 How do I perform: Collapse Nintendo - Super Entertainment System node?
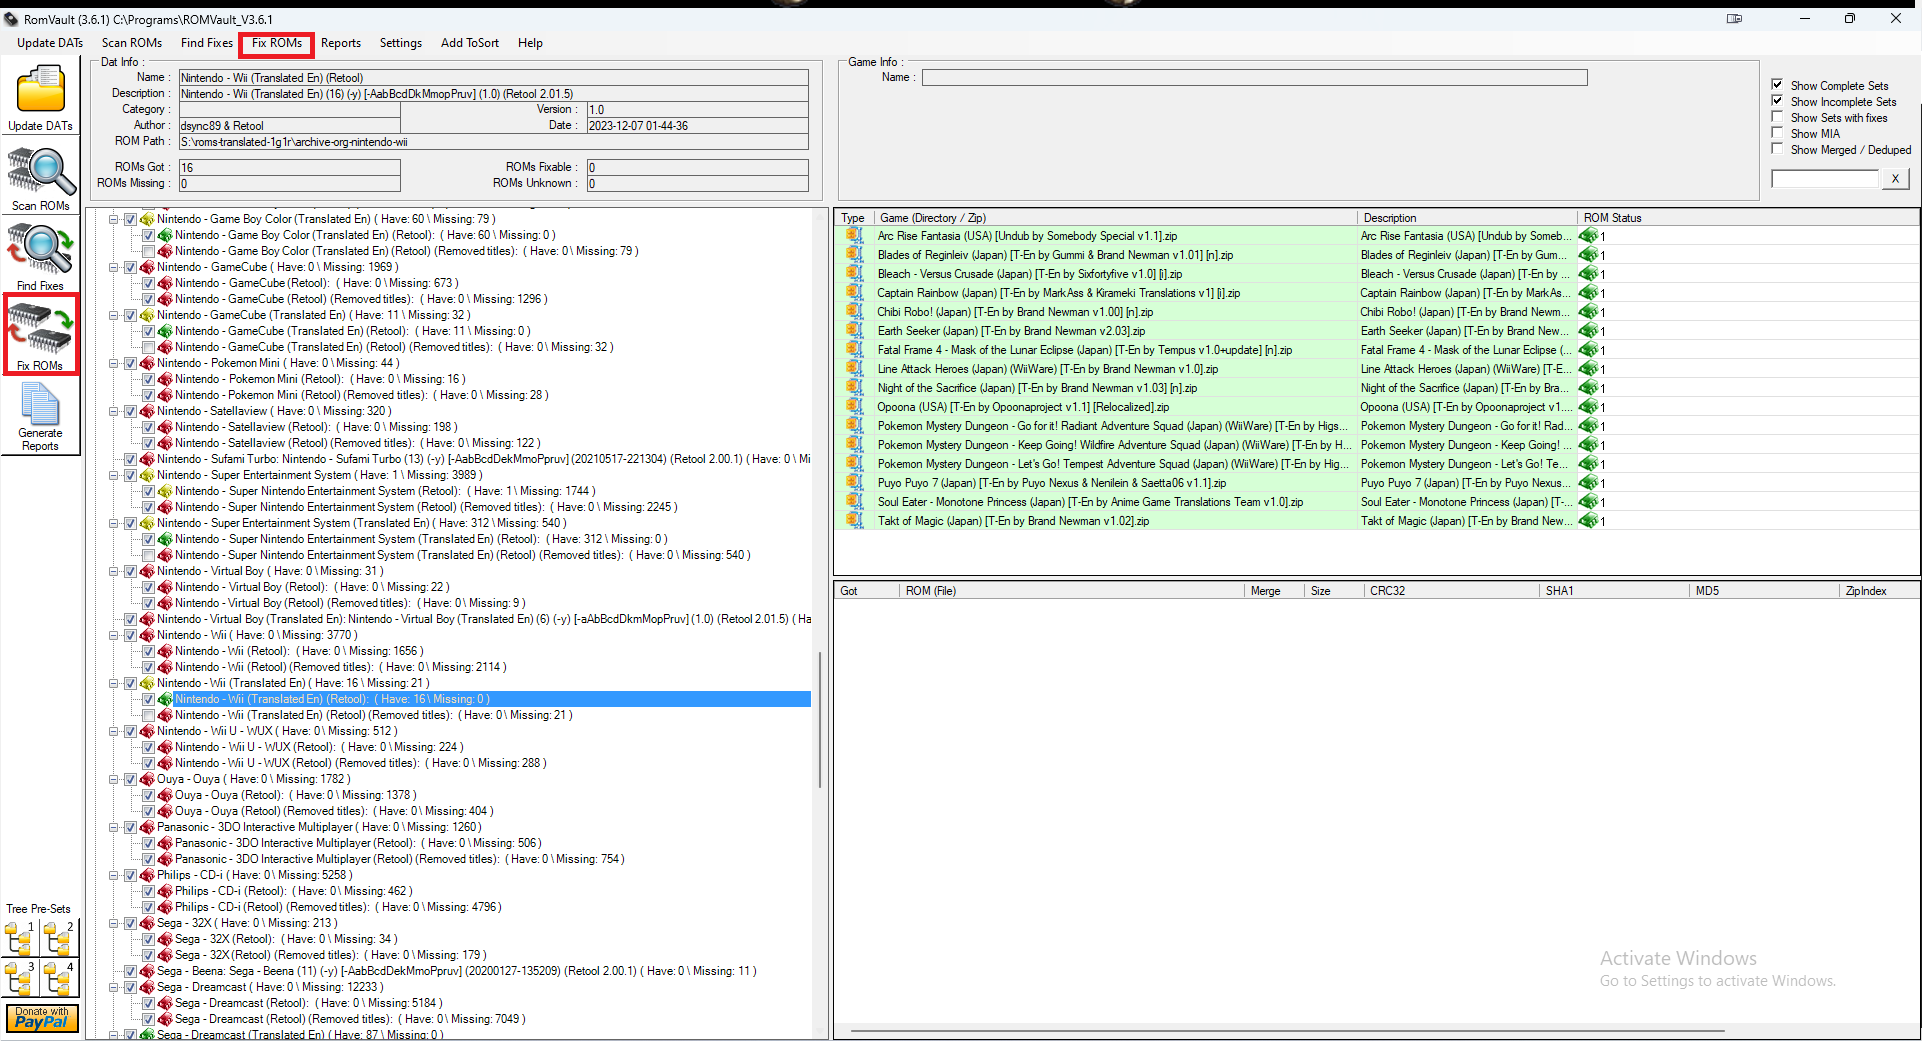113,475
